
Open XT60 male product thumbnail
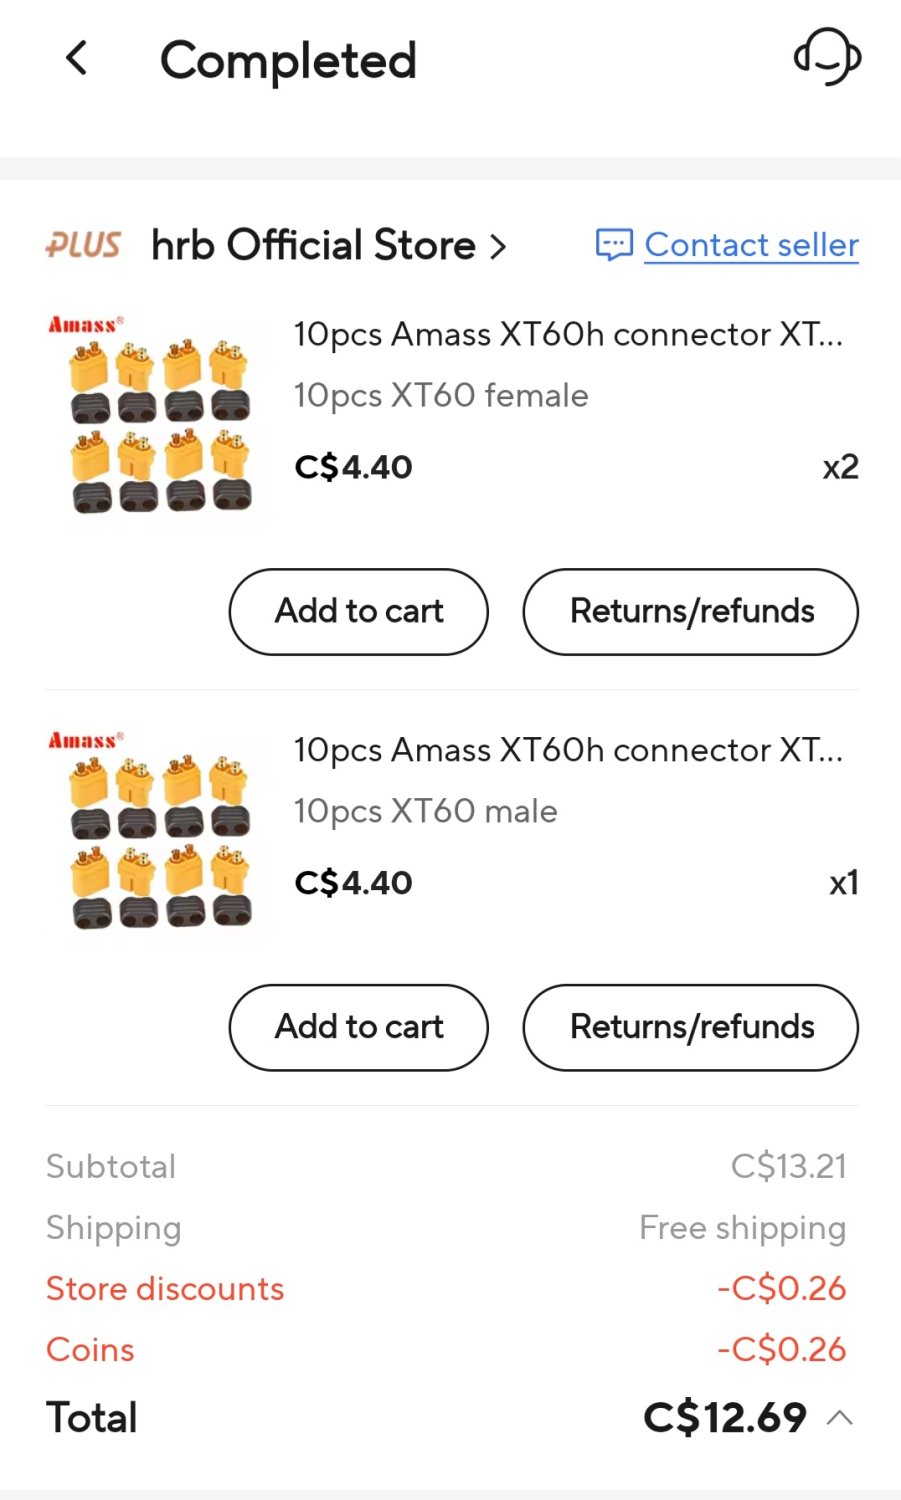tap(157, 832)
